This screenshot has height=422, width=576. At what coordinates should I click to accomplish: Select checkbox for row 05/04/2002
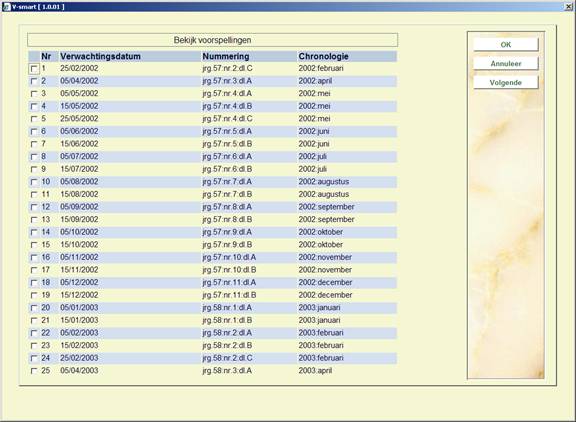point(34,81)
